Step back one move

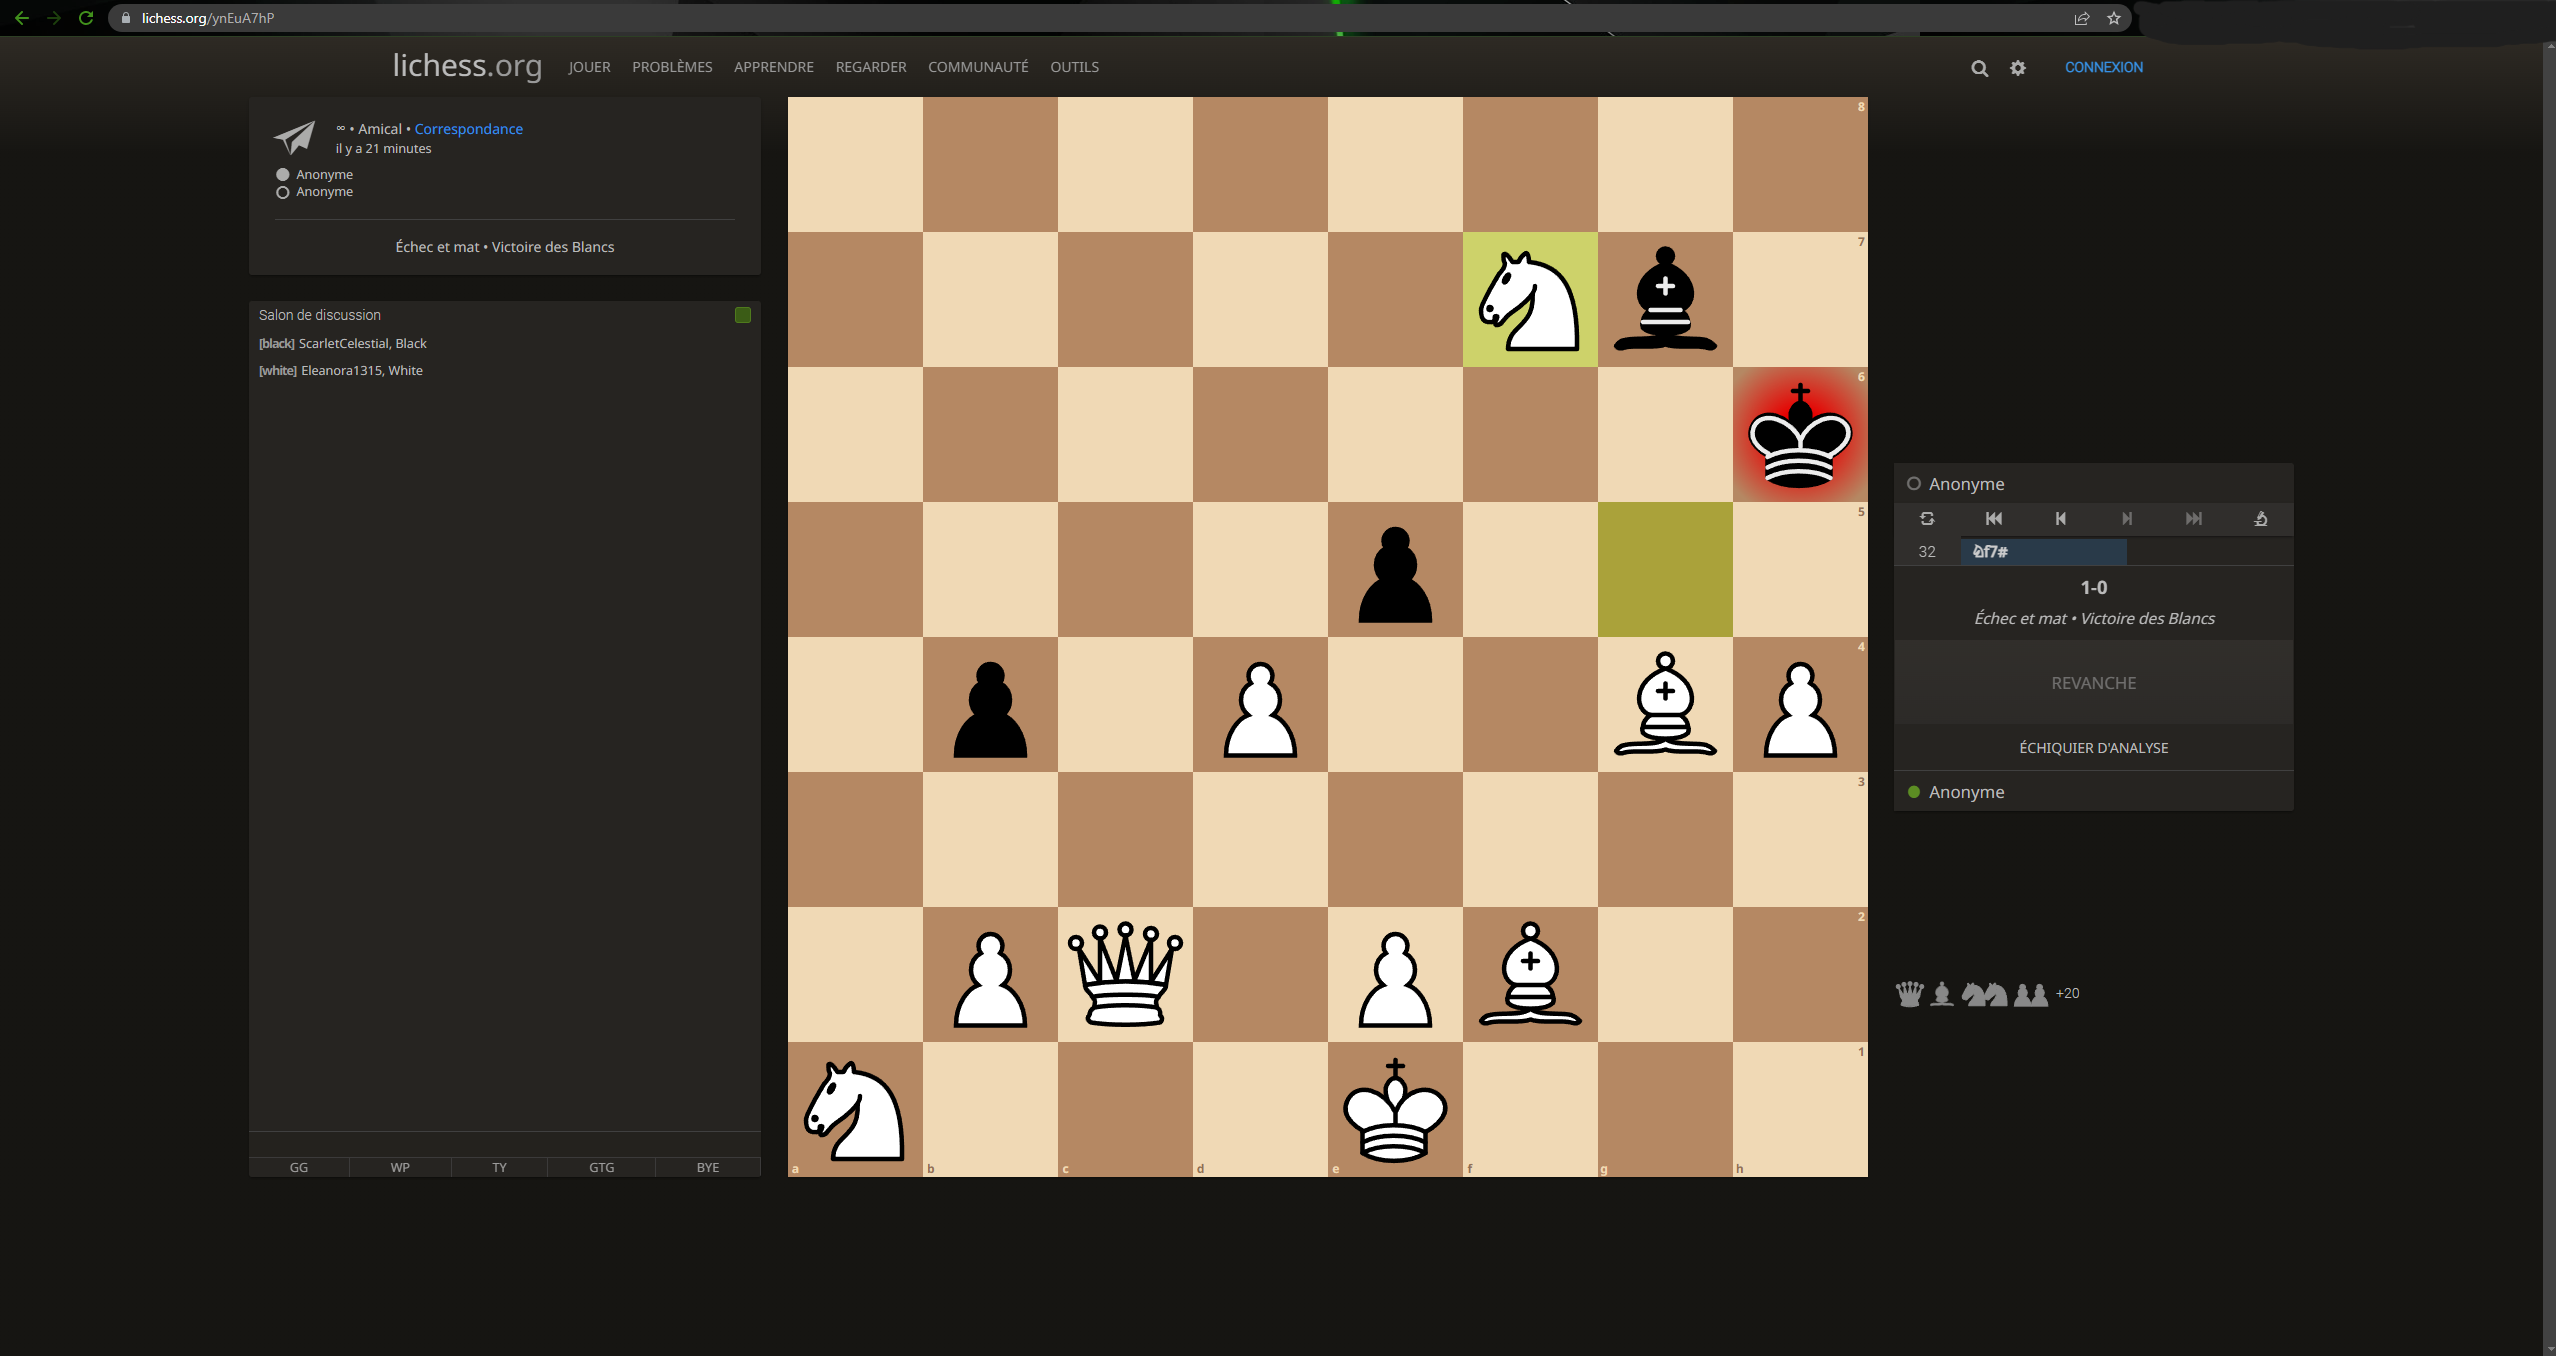pyautogui.click(x=2060, y=518)
